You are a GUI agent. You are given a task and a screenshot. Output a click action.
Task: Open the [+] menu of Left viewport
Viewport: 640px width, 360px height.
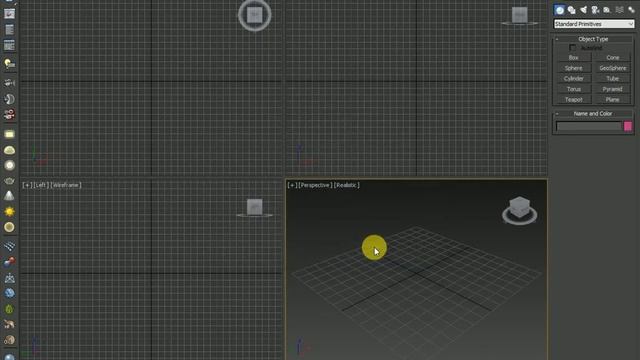tap(27, 185)
